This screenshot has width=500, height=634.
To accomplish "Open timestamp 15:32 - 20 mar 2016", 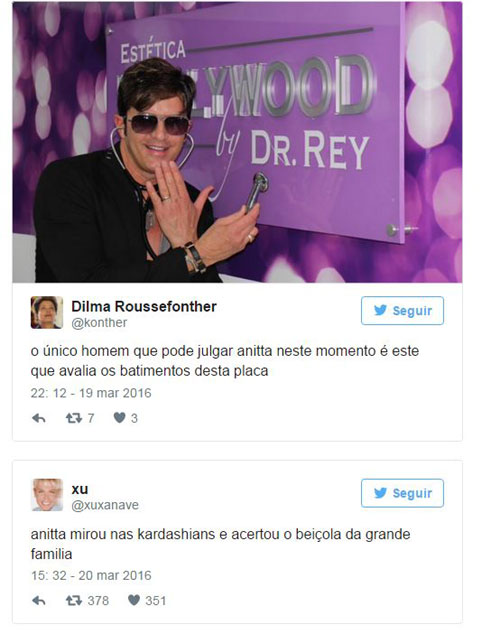I will click(91, 575).
